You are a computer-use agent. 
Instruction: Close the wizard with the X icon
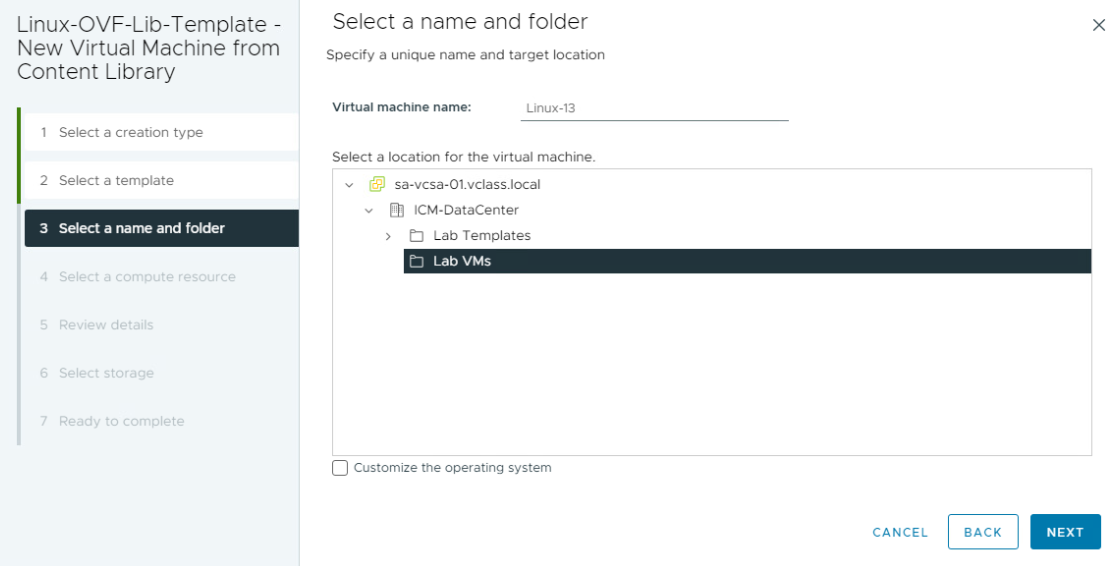pyautogui.click(x=1098, y=25)
